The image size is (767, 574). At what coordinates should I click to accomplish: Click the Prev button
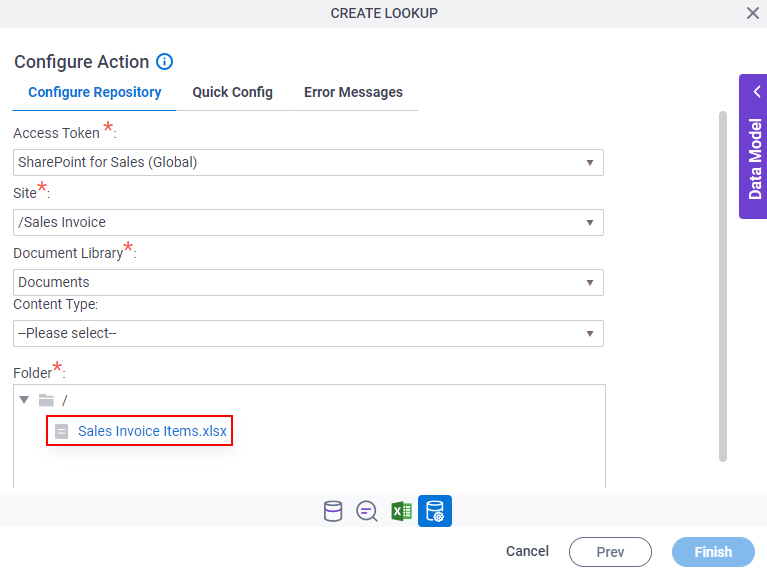coord(610,552)
